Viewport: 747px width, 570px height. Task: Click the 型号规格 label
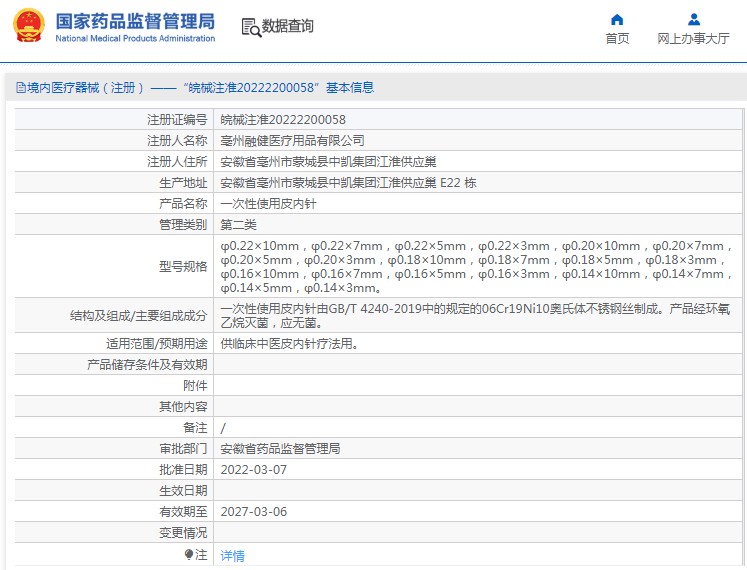pyautogui.click(x=183, y=266)
